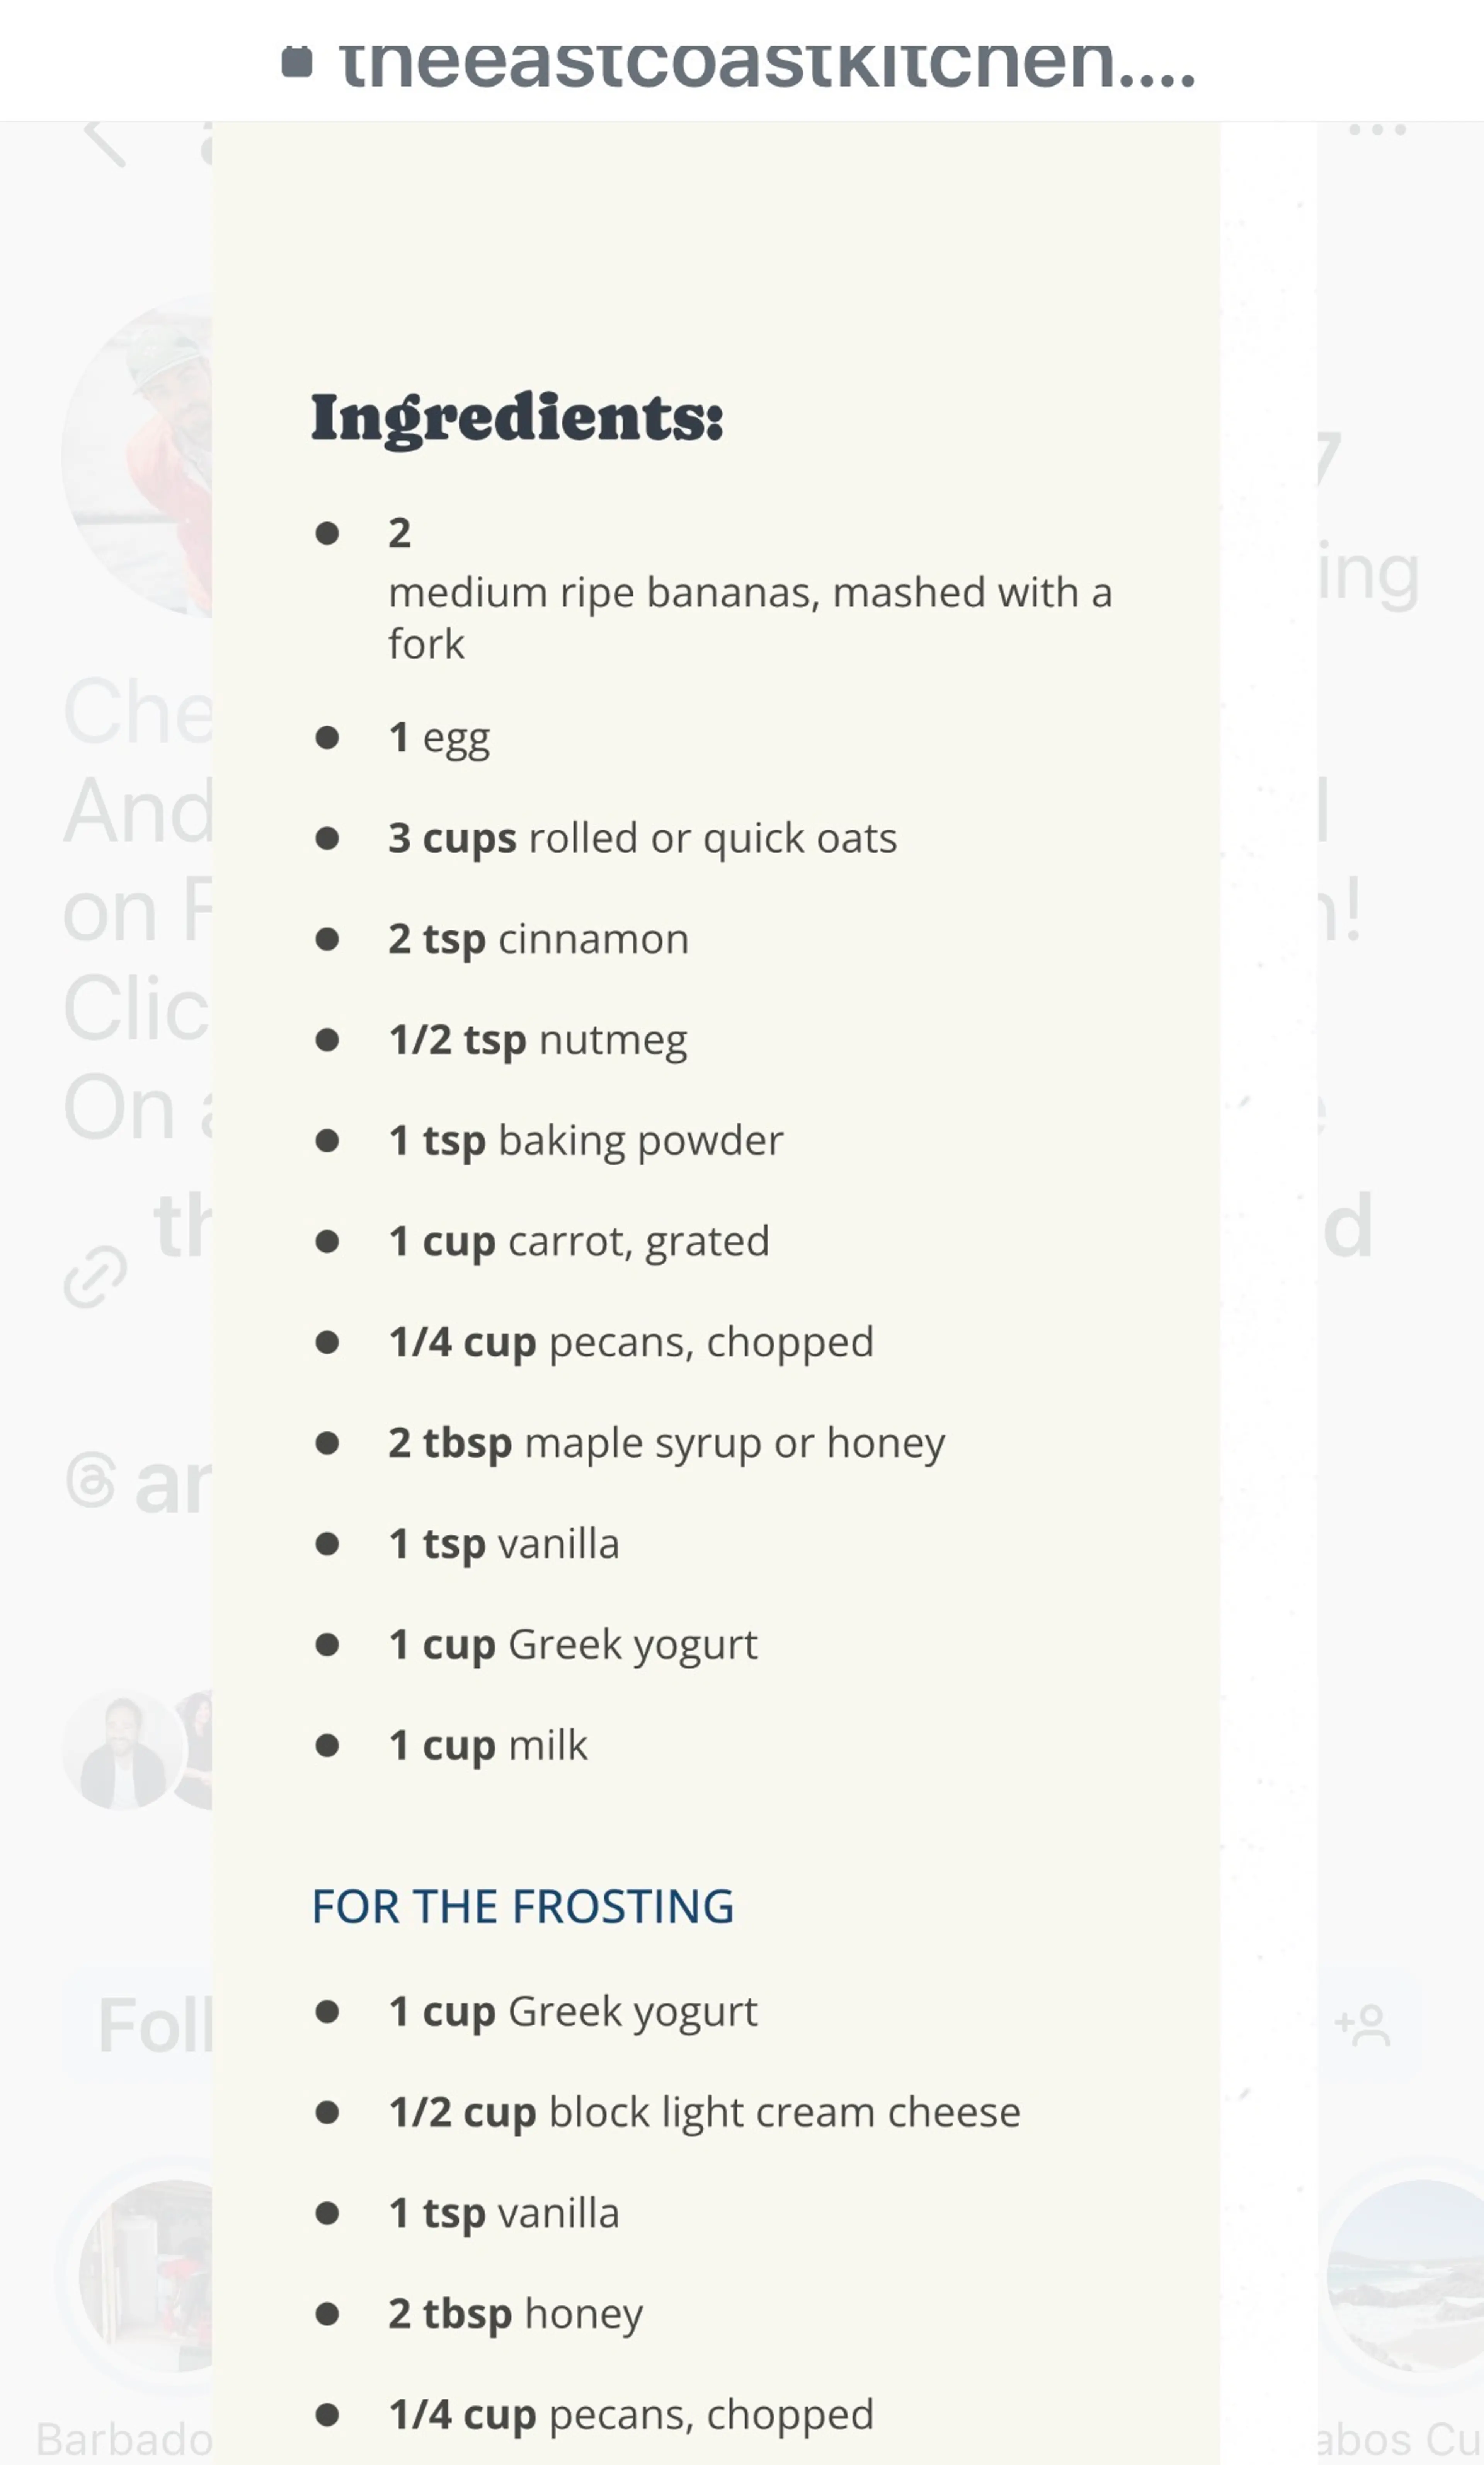The image size is (1484, 2465).
Task: Tap the profile picture avatar
Action: tap(137, 457)
